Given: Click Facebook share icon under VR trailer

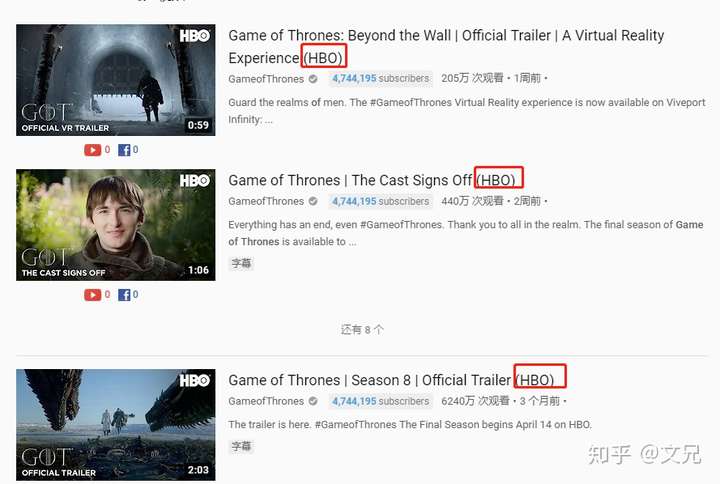Looking at the screenshot, I should click(x=124, y=150).
